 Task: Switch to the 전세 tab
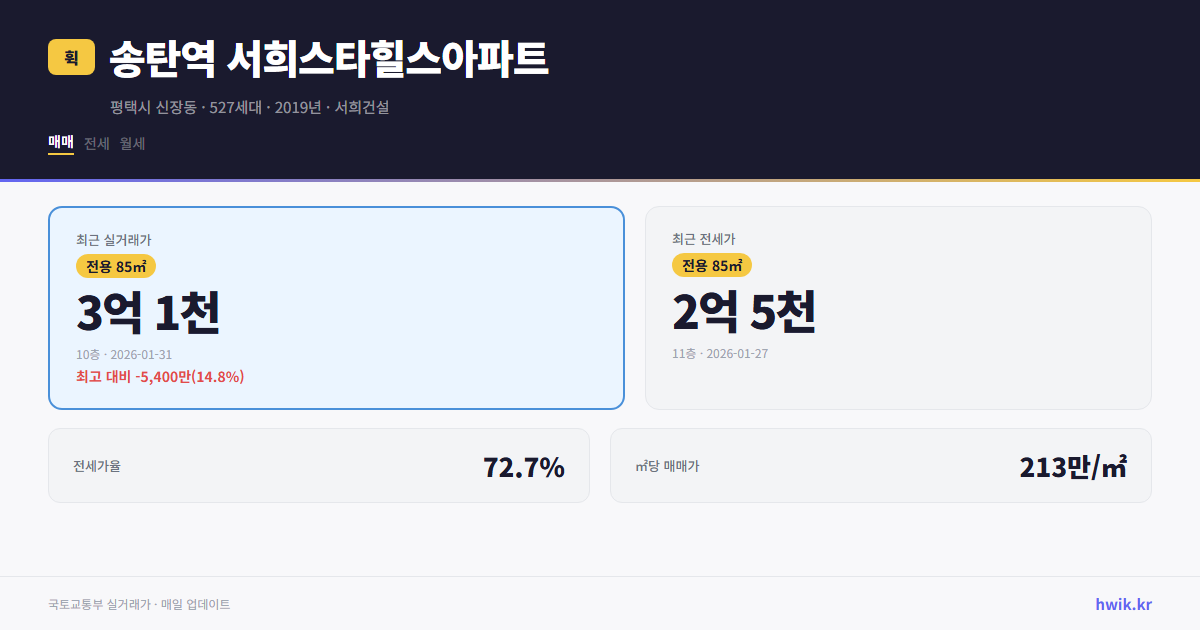pos(96,143)
